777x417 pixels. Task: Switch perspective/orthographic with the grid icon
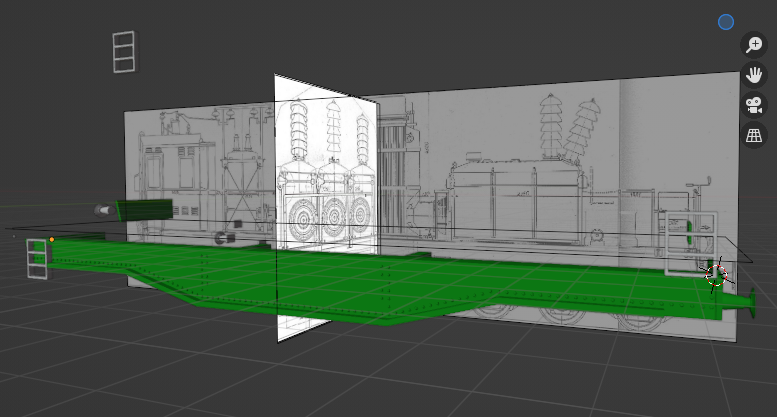tap(754, 136)
